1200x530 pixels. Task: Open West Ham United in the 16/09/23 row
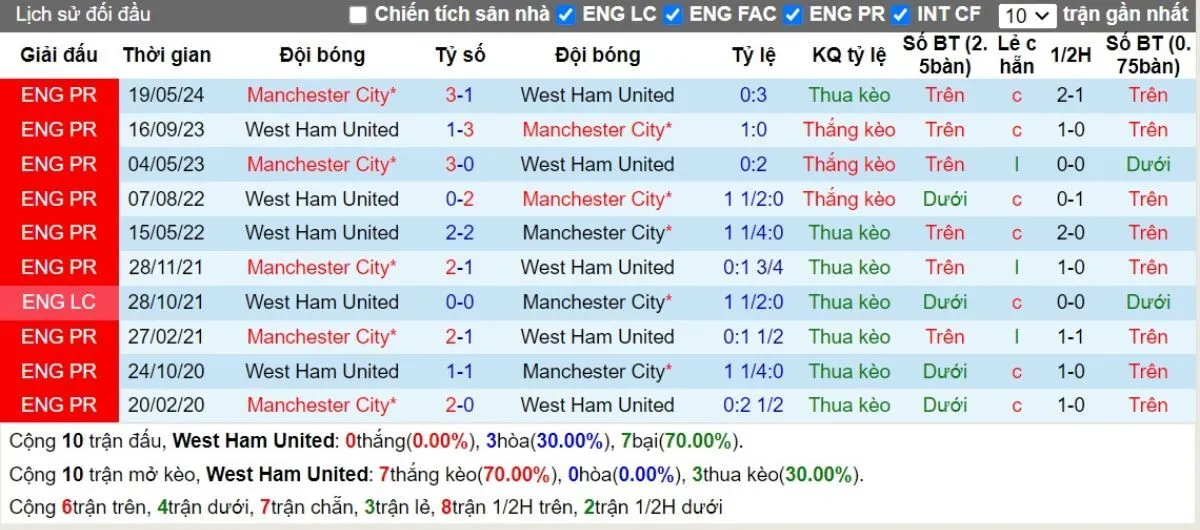(x=321, y=130)
